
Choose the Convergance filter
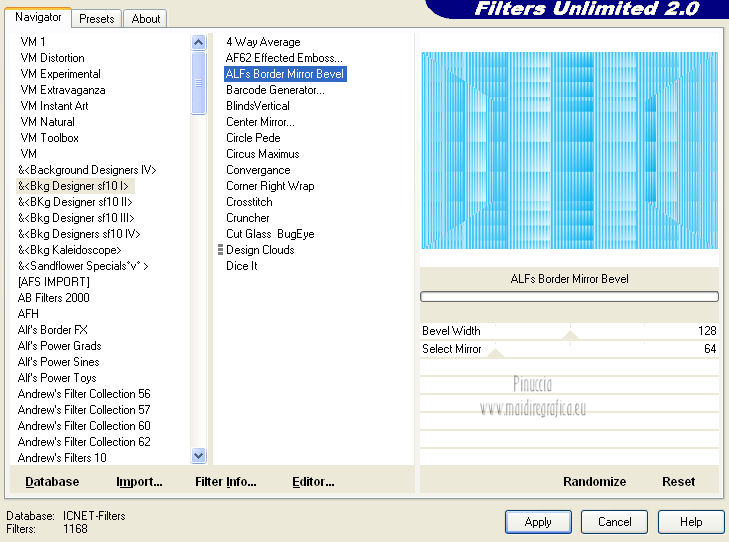[258, 170]
